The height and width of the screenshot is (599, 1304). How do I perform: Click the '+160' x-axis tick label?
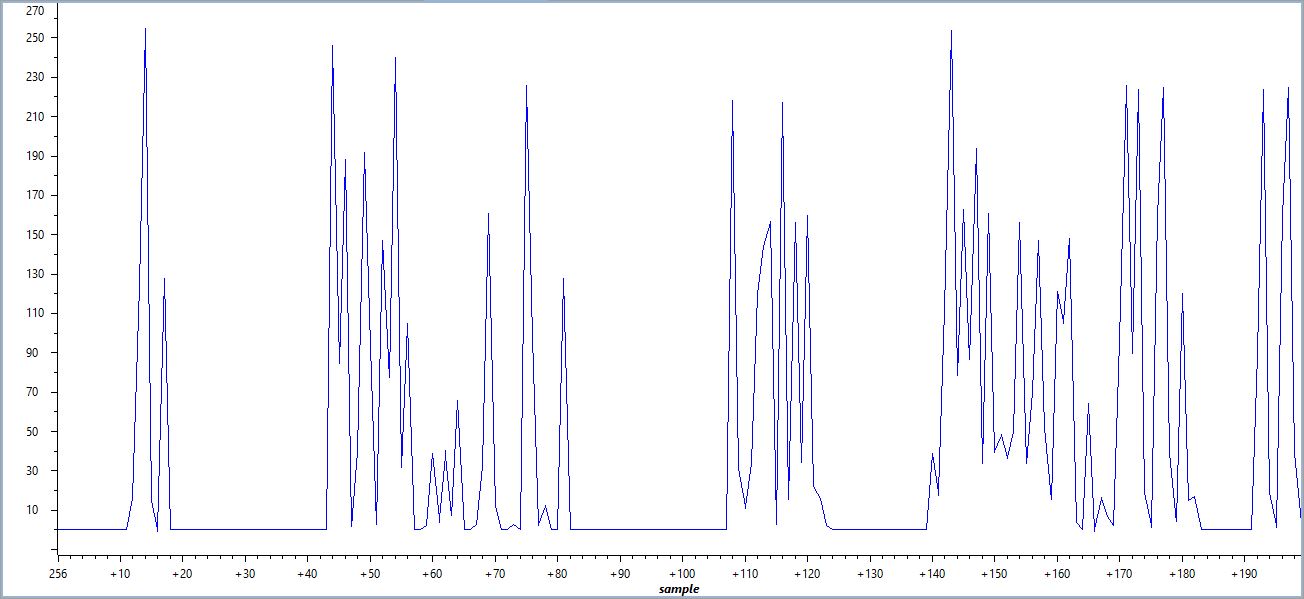[x=1057, y=575]
